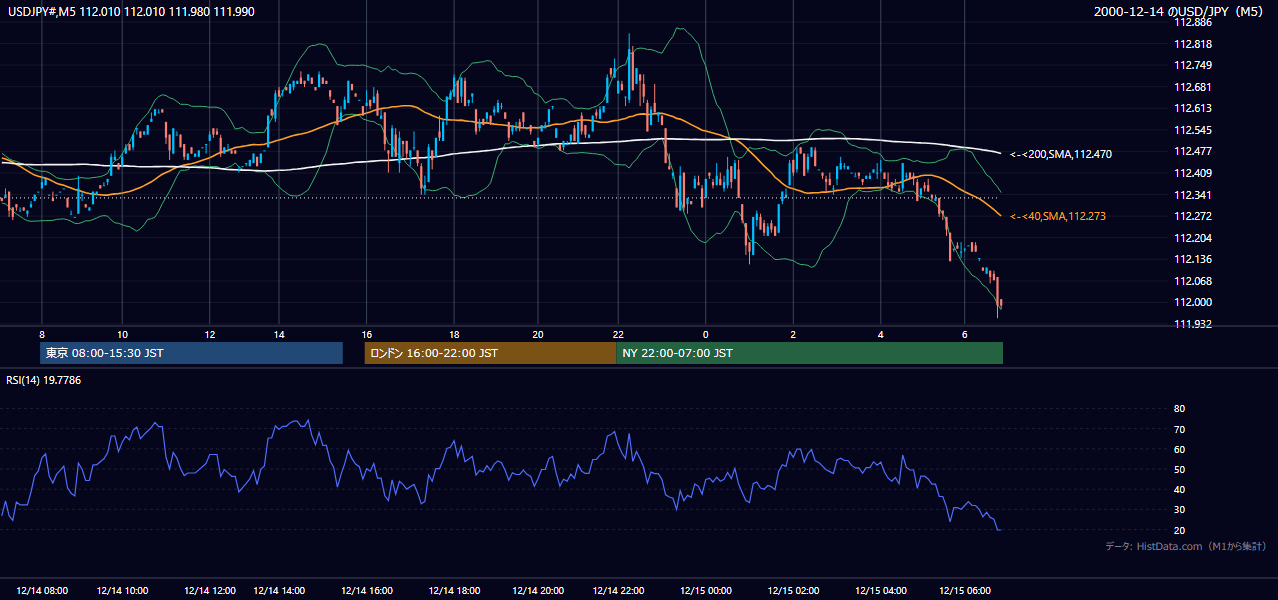The width and height of the screenshot is (1278, 600).
Task: Click price axis label 112.272
Action: click(1195, 216)
